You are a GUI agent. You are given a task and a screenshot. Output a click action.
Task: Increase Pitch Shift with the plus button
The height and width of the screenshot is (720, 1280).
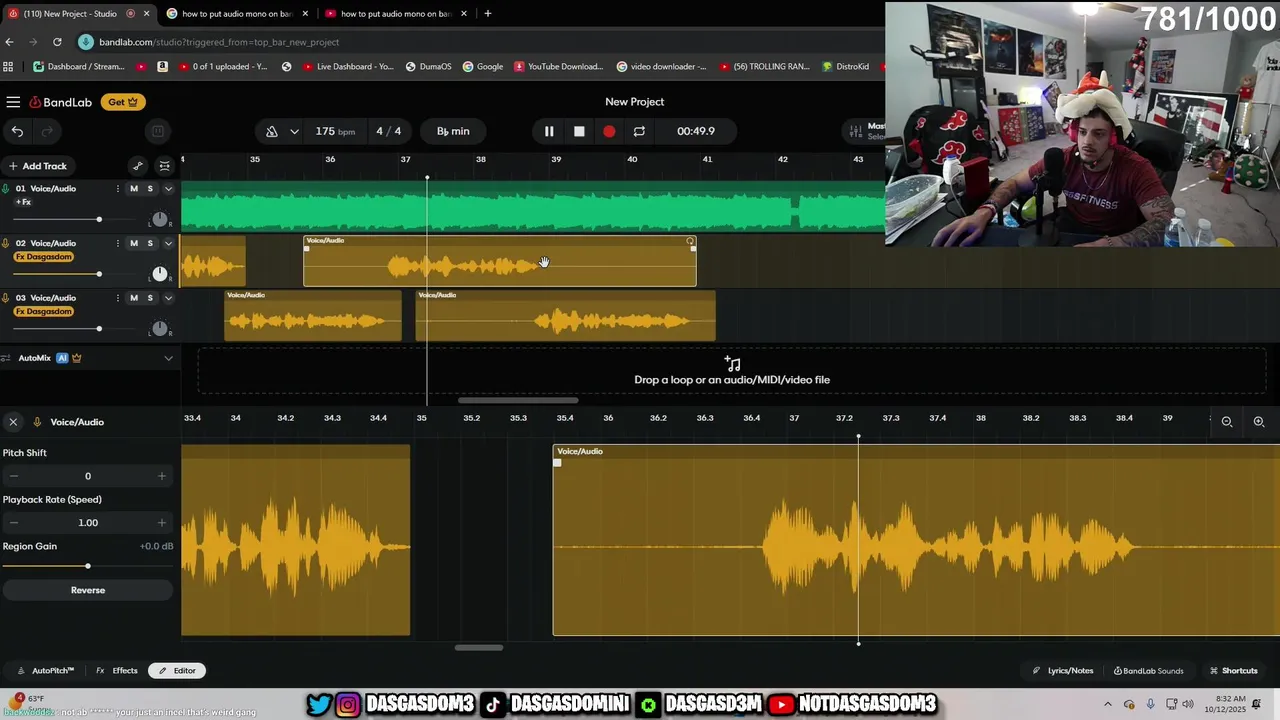tap(162, 476)
